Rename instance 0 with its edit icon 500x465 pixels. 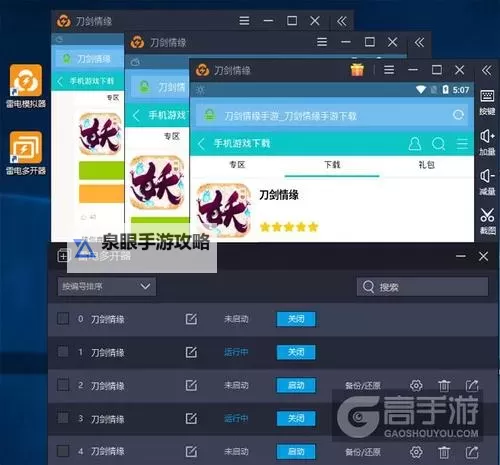(x=191, y=319)
